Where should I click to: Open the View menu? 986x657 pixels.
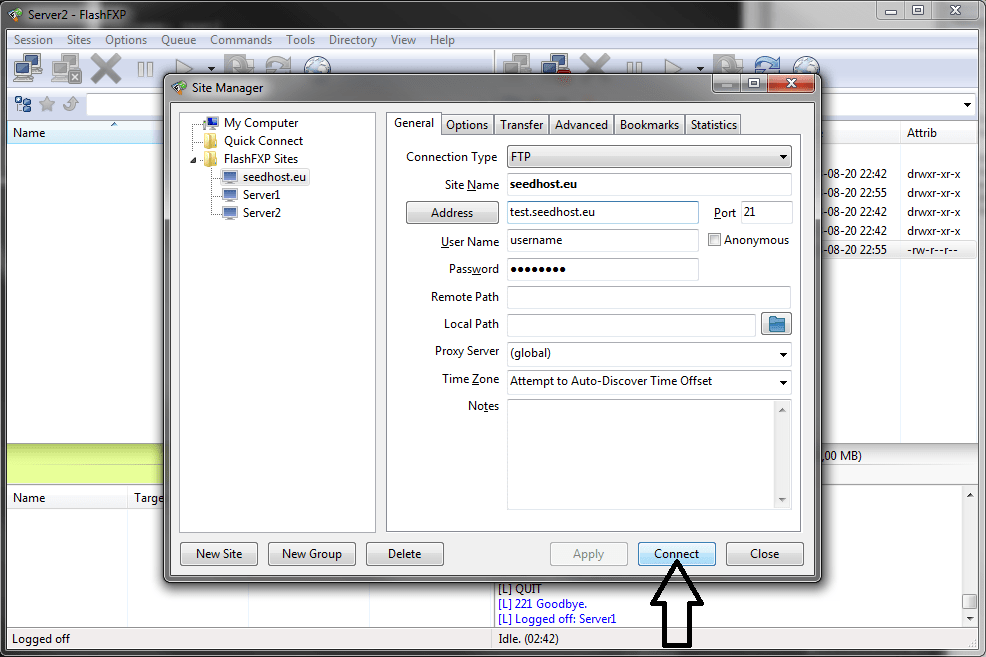click(x=403, y=40)
